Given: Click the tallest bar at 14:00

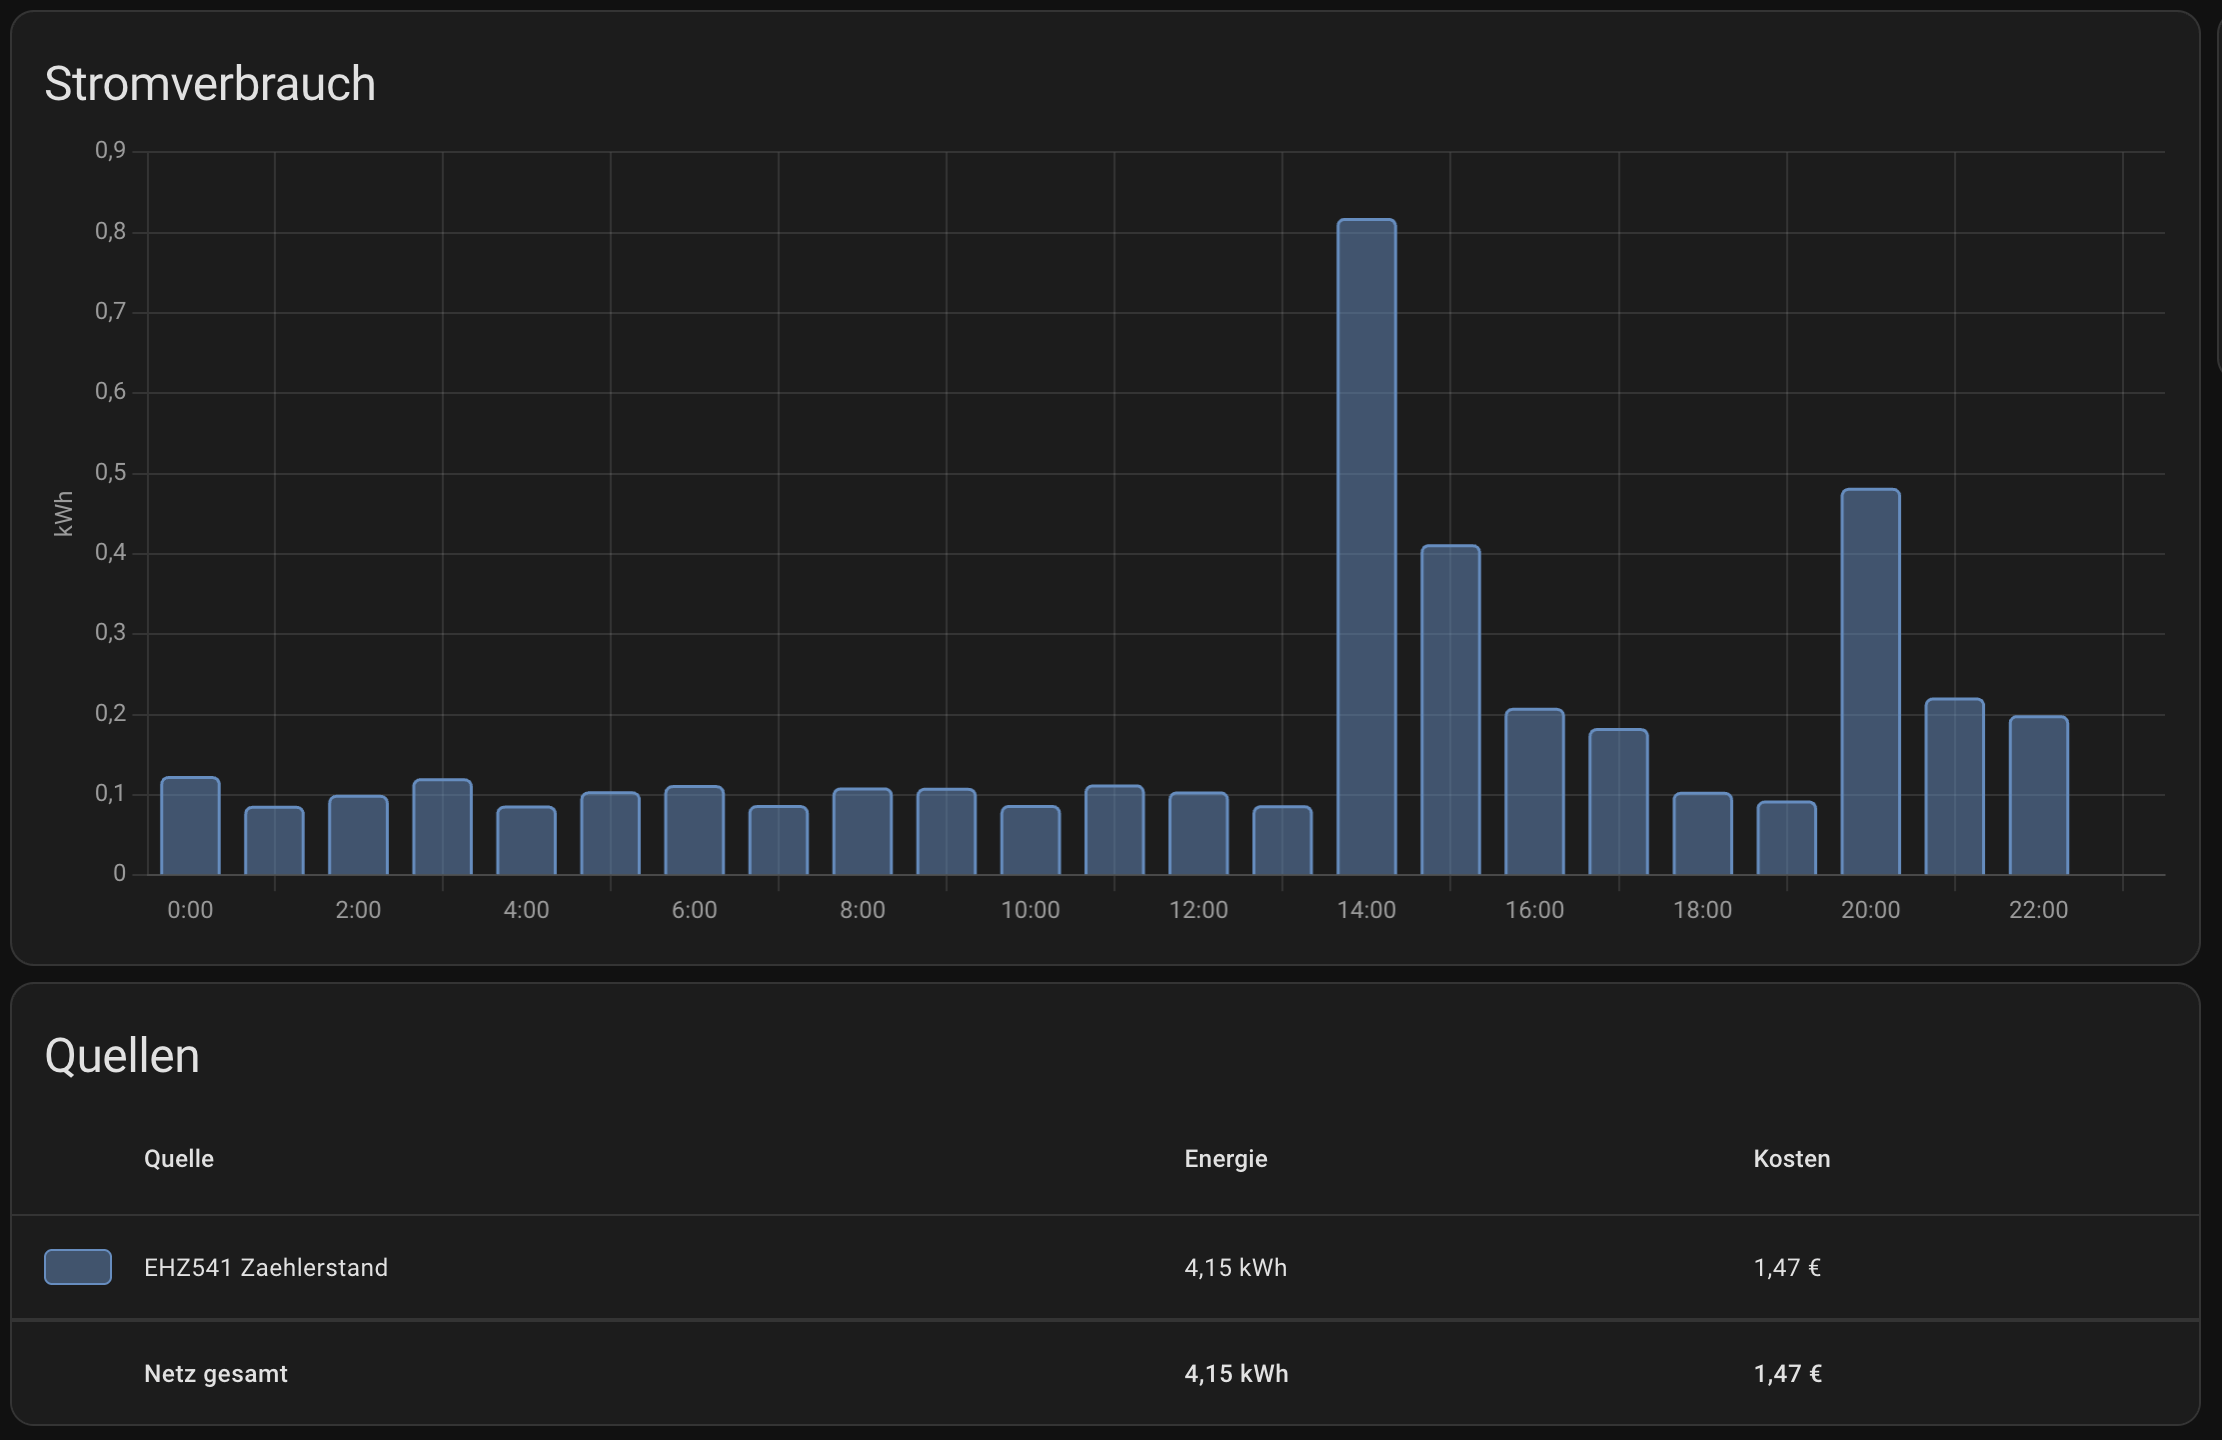Looking at the screenshot, I should 1366,547.
